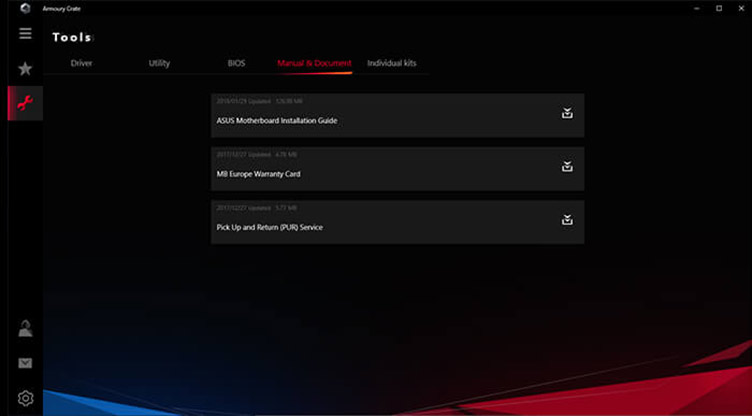Viewport: 752px width, 416px height.
Task: Open the hamburger menu in sidebar
Action: [25, 34]
